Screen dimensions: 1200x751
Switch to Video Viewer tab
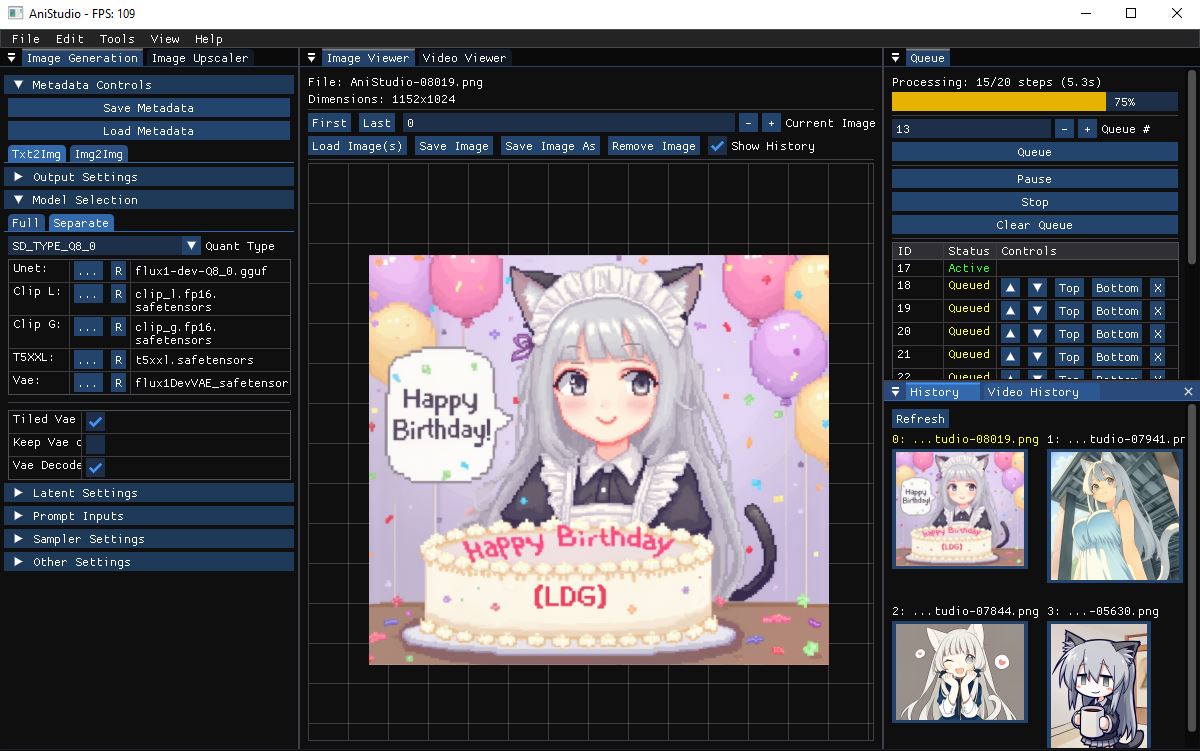(x=464, y=58)
